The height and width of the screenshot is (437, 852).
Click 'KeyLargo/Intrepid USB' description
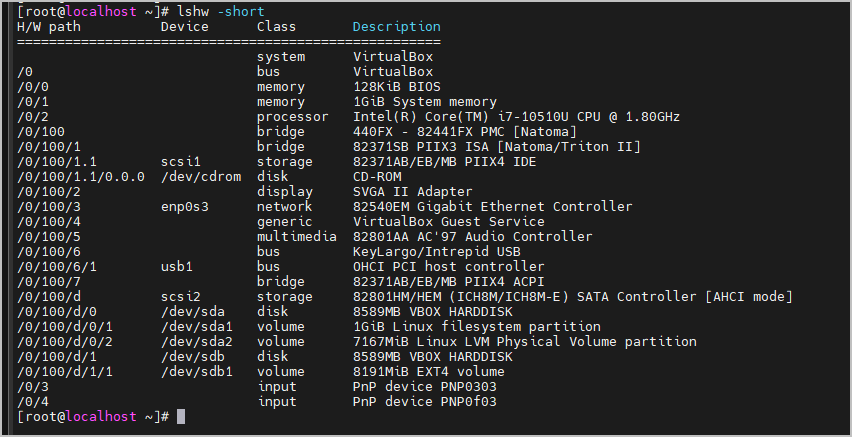(437, 252)
